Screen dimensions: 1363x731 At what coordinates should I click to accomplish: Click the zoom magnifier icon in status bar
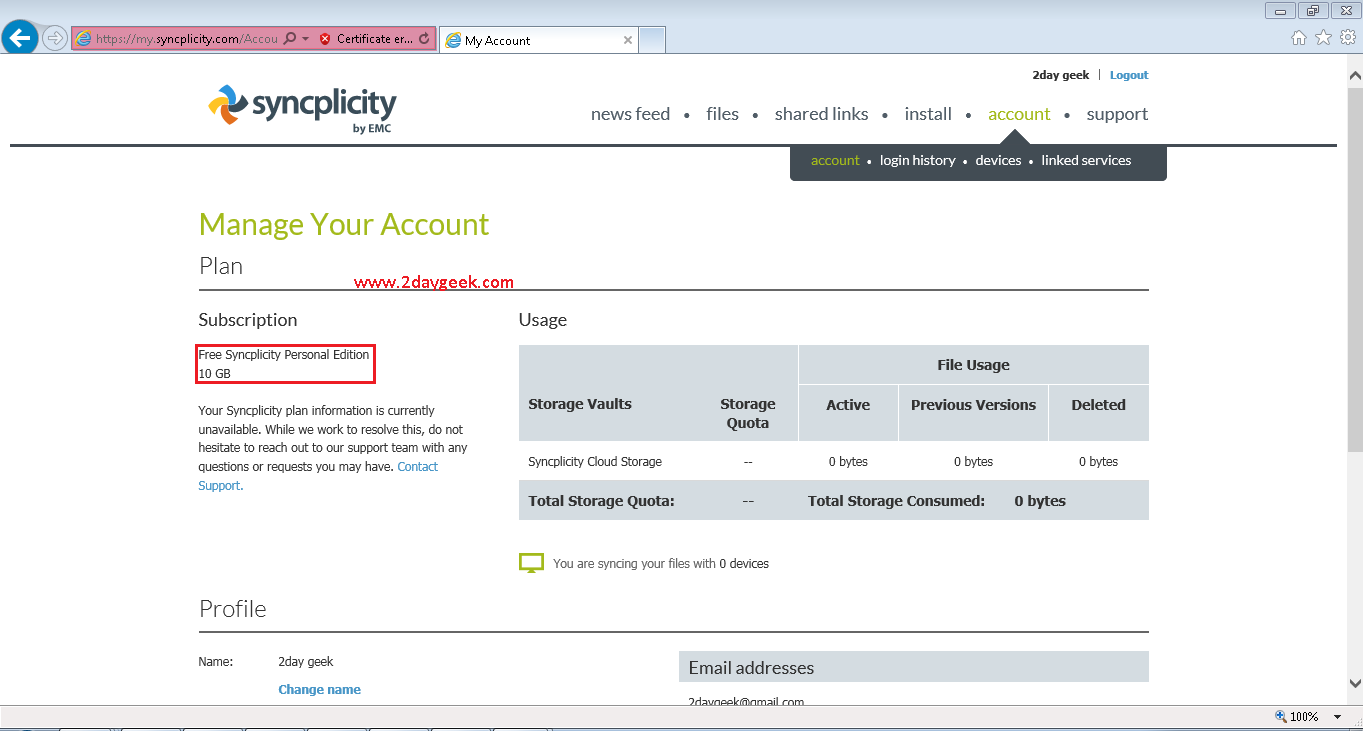(x=1280, y=716)
